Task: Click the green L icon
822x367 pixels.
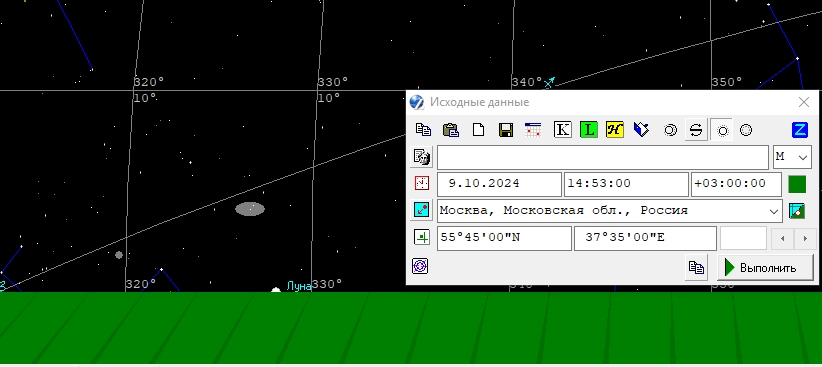Action: (589, 129)
